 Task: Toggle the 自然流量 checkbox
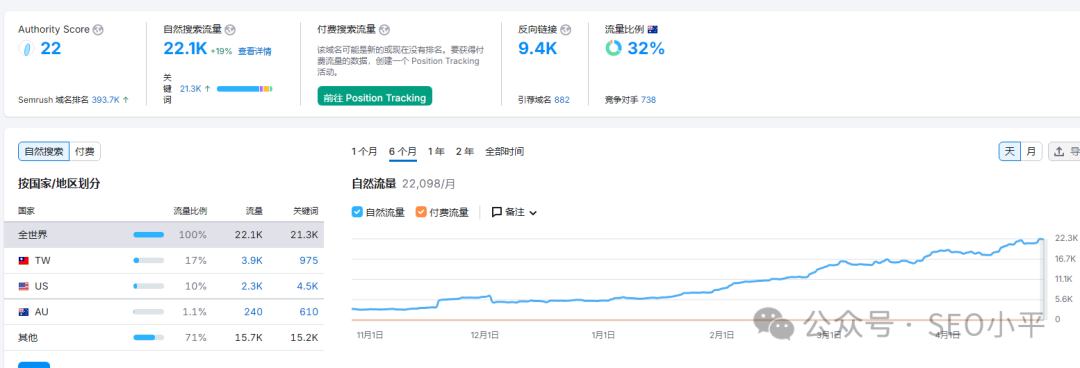tap(357, 212)
